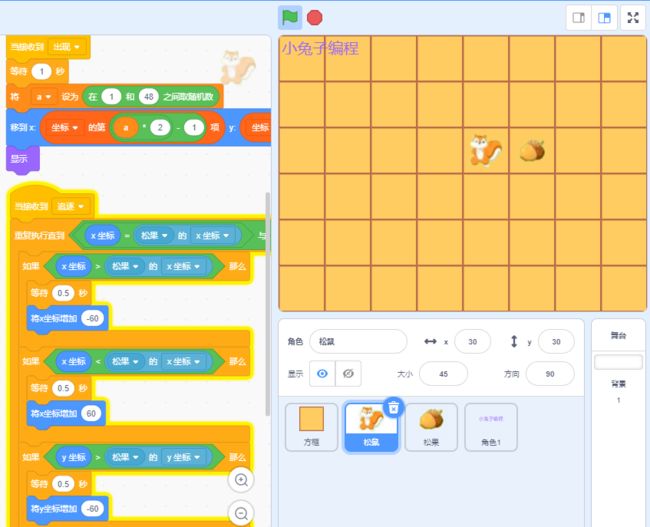Click change y by -60 value
650x527 pixels.
[93, 509]
